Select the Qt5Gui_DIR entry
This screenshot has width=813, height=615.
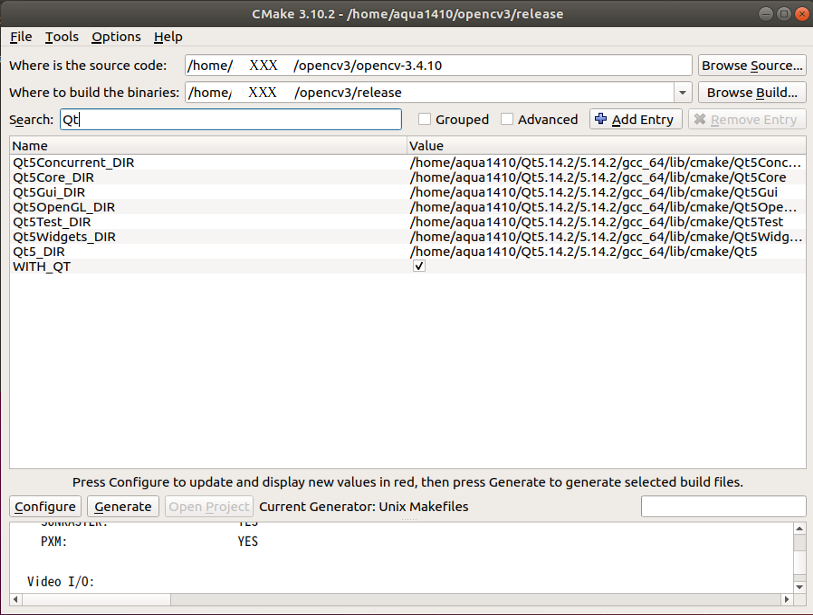[x=49, y=192]
